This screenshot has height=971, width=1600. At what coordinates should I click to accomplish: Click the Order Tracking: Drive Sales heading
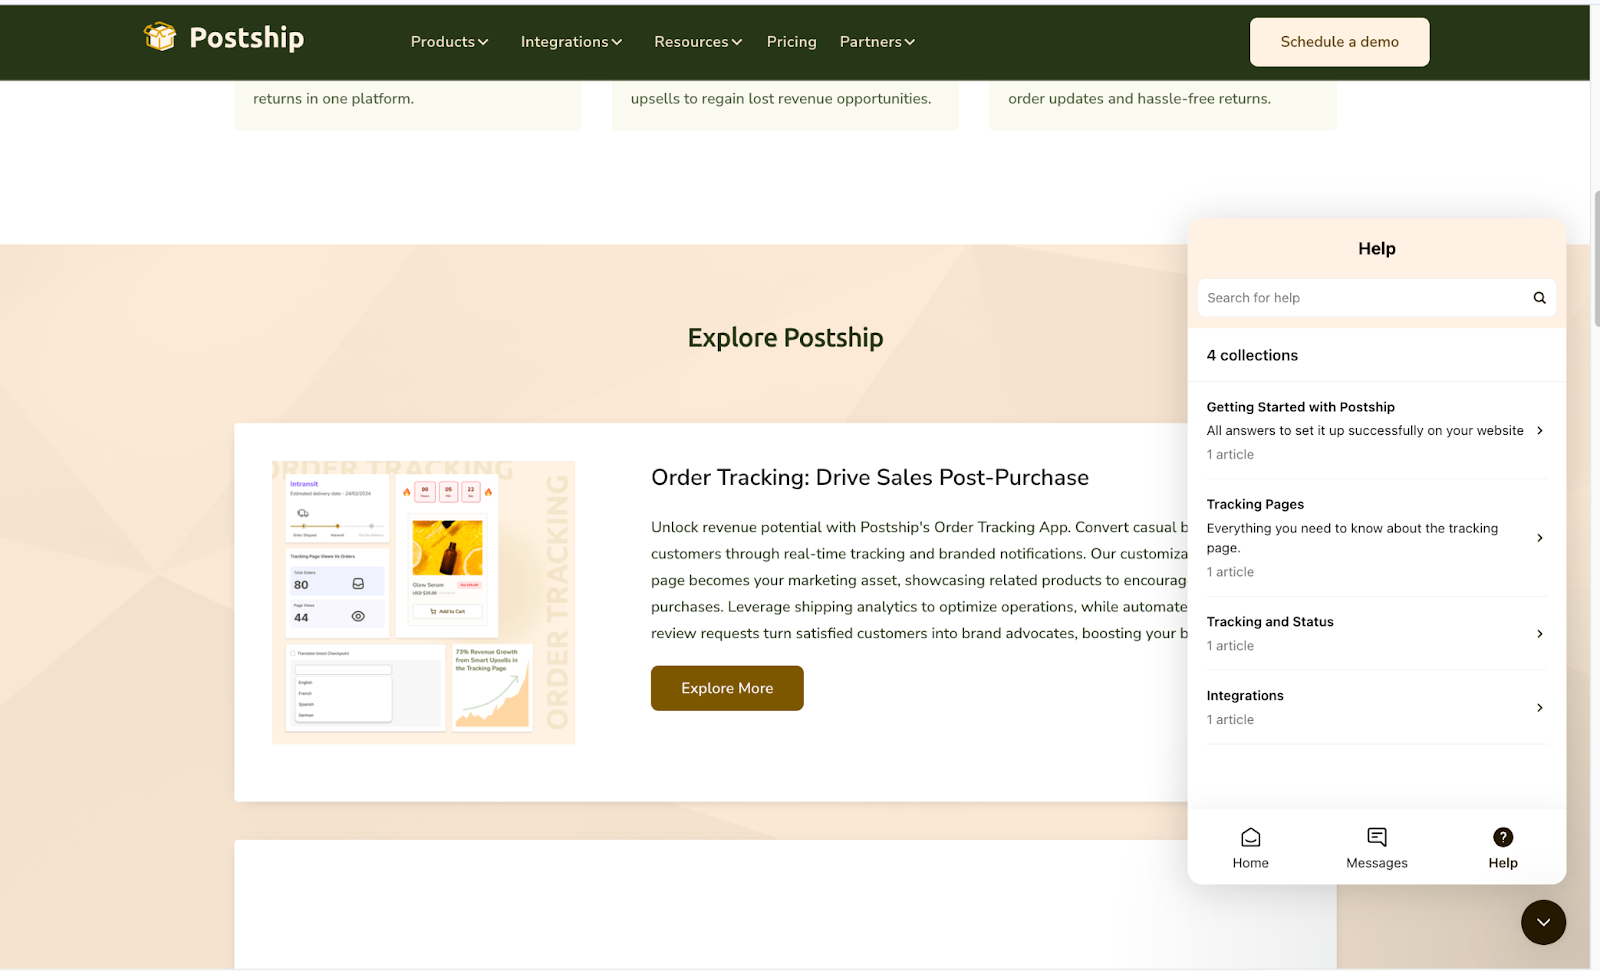869,478
